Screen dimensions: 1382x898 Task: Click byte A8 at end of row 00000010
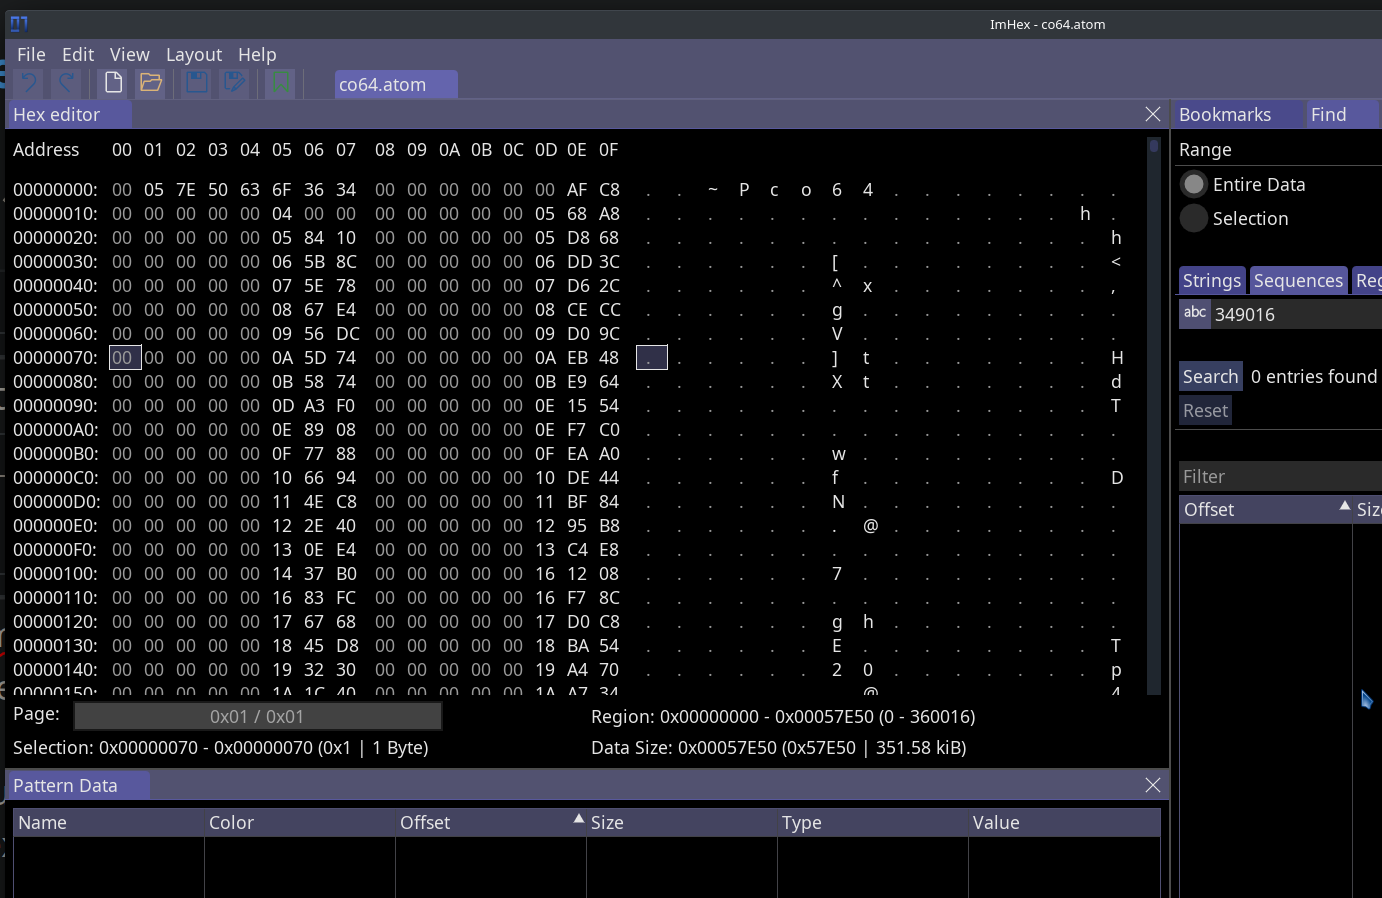pos(609,213)
